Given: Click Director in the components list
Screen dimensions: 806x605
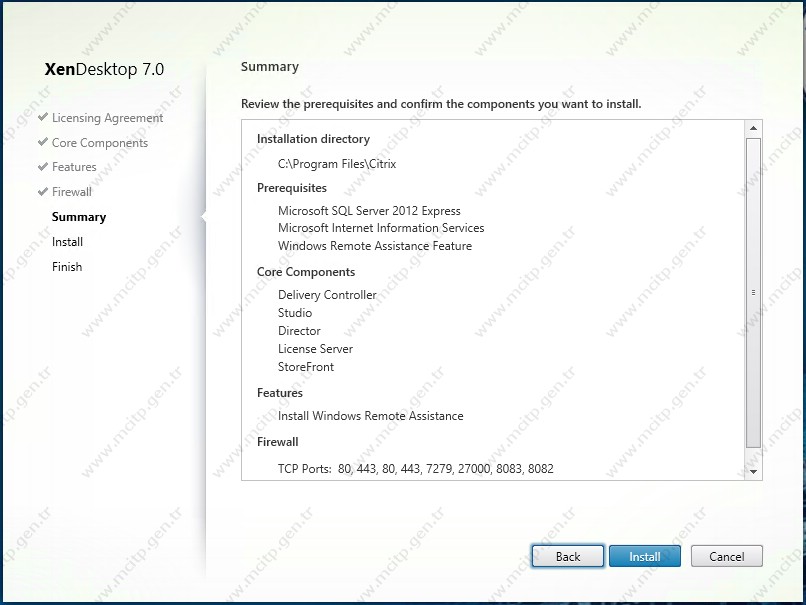Looking at the screenshot, I should tap(299, 331).
